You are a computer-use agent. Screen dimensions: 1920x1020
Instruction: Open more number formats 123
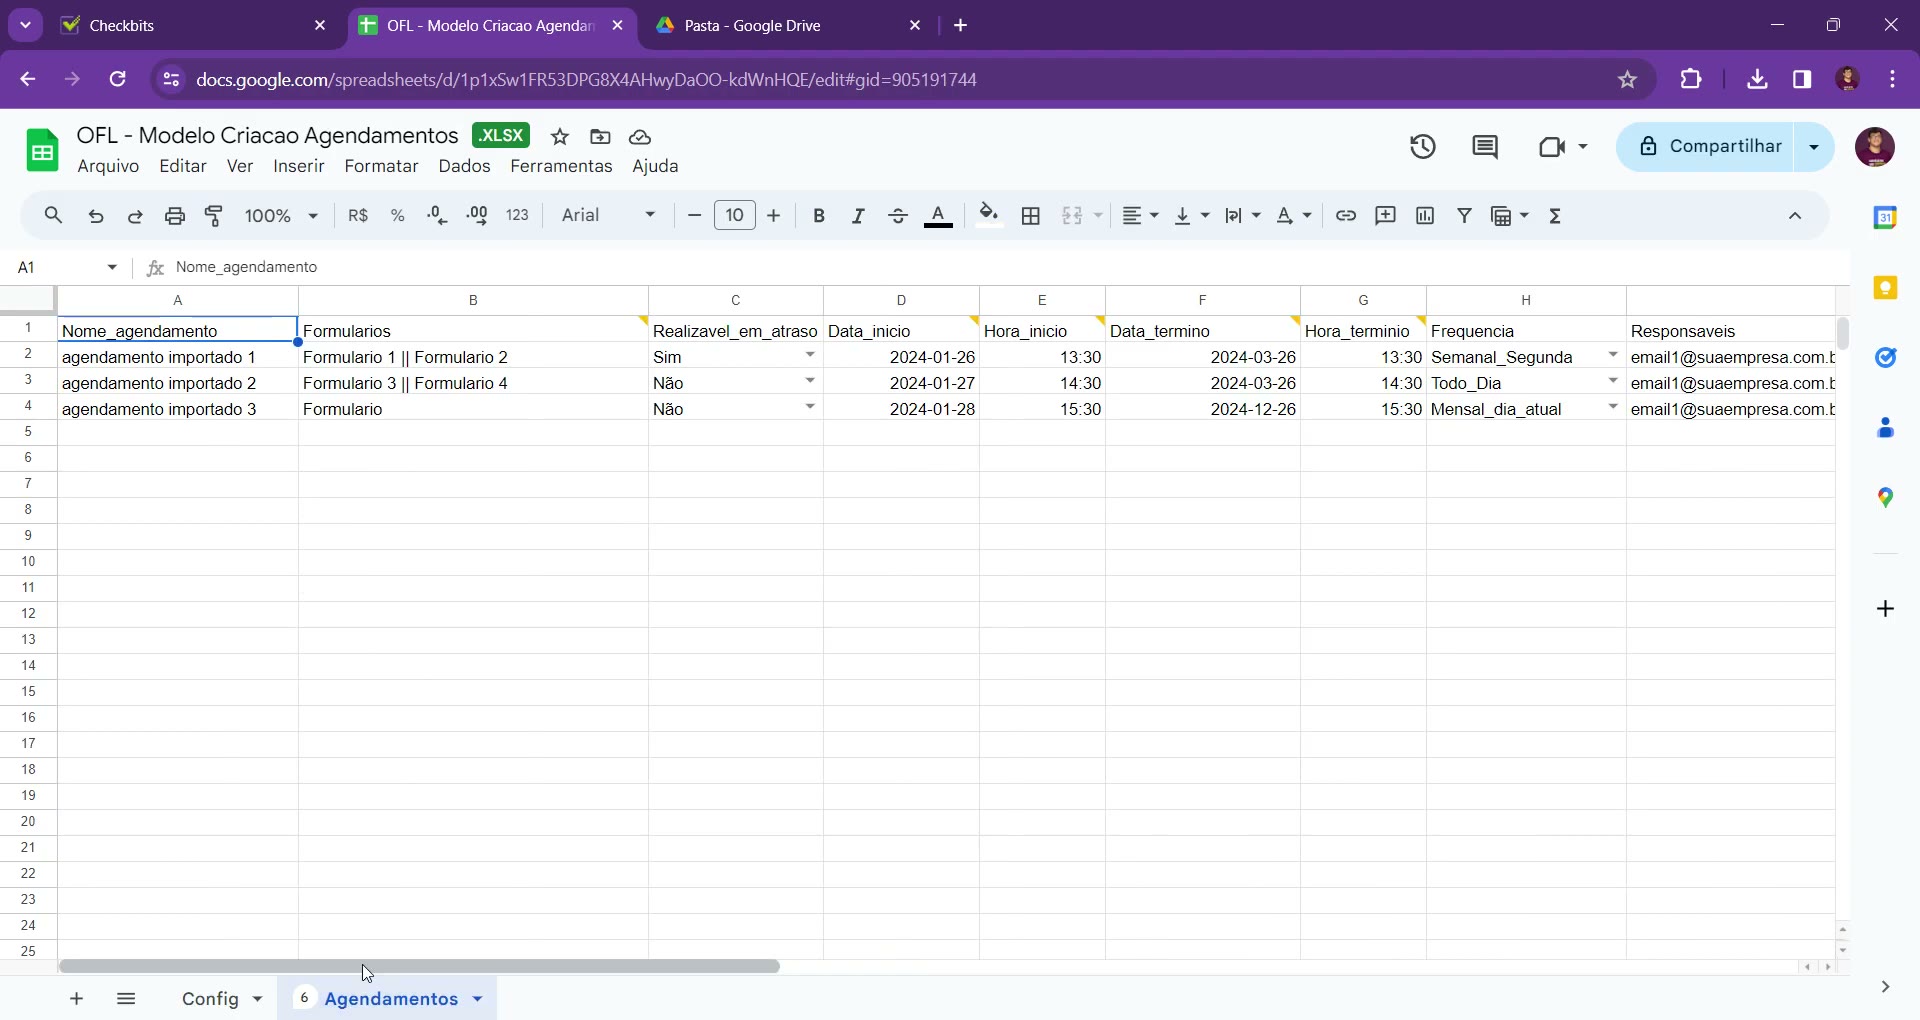click(518, 216)
